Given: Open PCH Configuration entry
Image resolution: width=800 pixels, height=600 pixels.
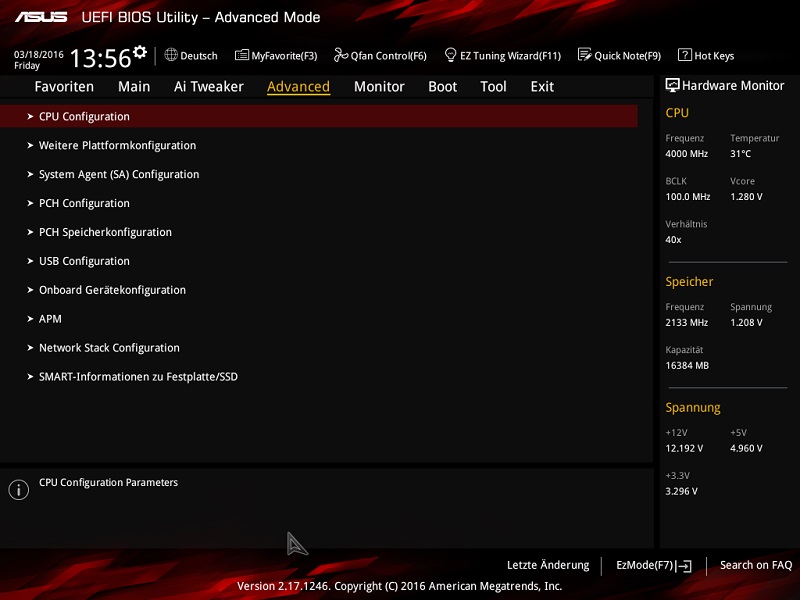Looking at the screenshot, I should click(84, 203).
